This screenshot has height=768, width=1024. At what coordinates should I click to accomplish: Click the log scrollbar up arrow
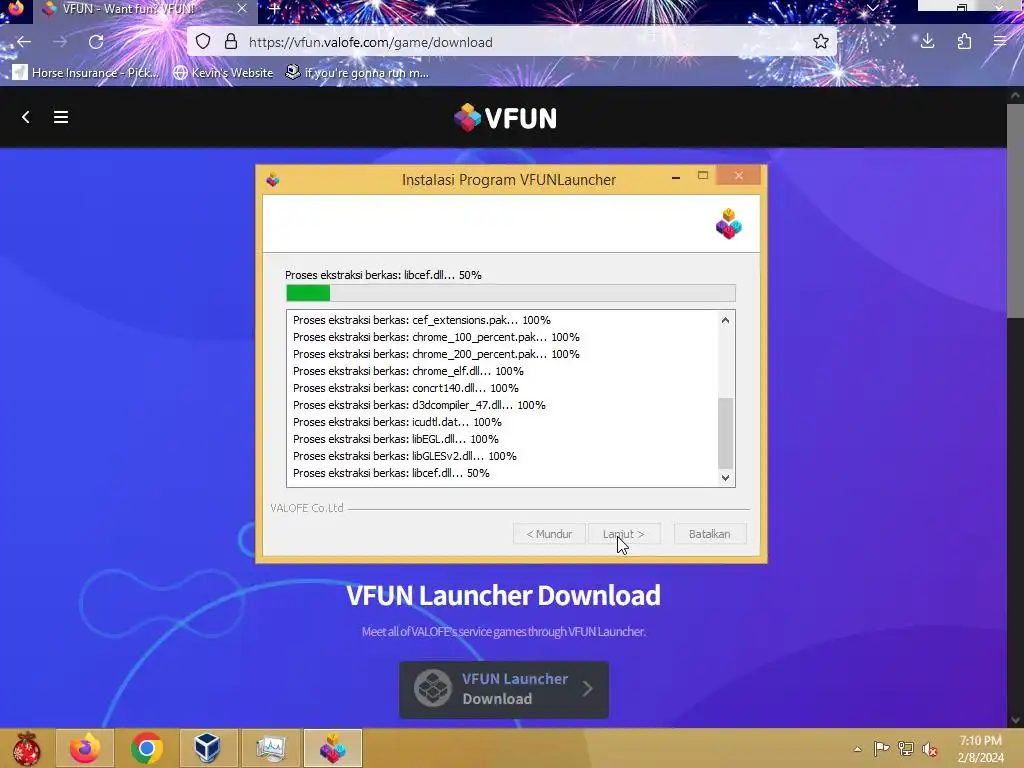(x=725, y=320)
